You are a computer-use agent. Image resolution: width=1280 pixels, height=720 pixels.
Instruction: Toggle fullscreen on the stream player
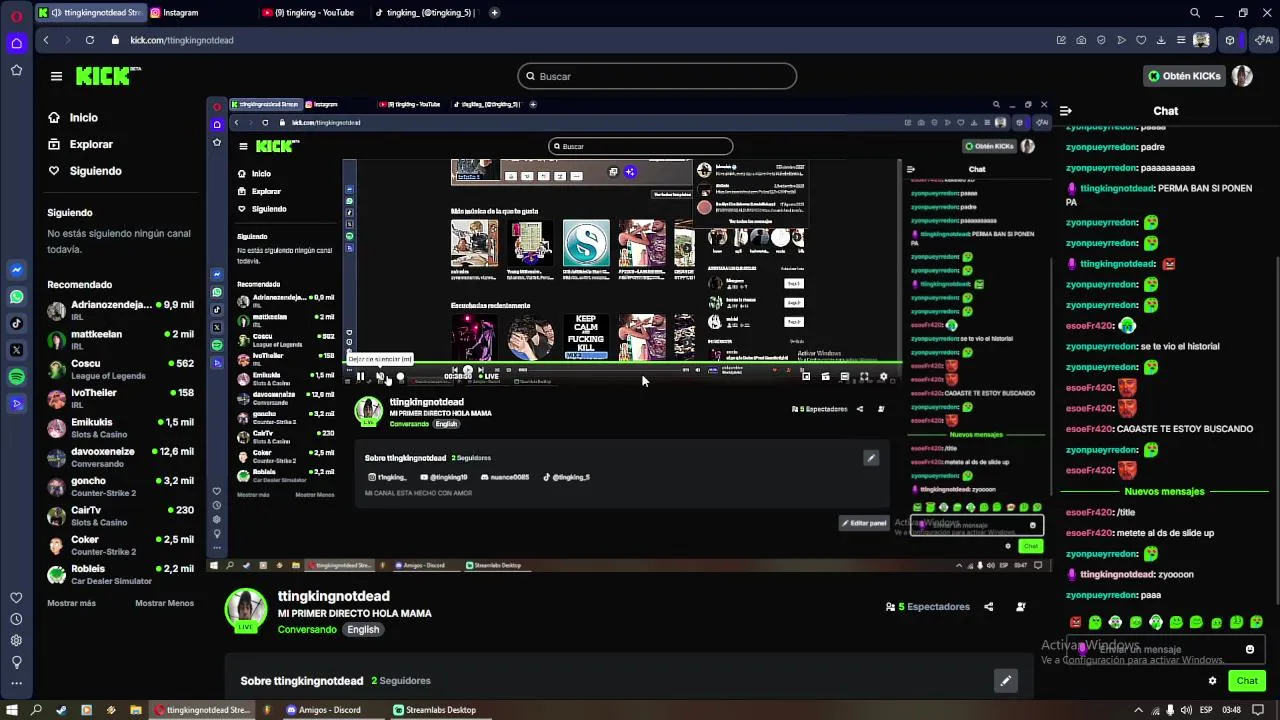click(864, 377)
